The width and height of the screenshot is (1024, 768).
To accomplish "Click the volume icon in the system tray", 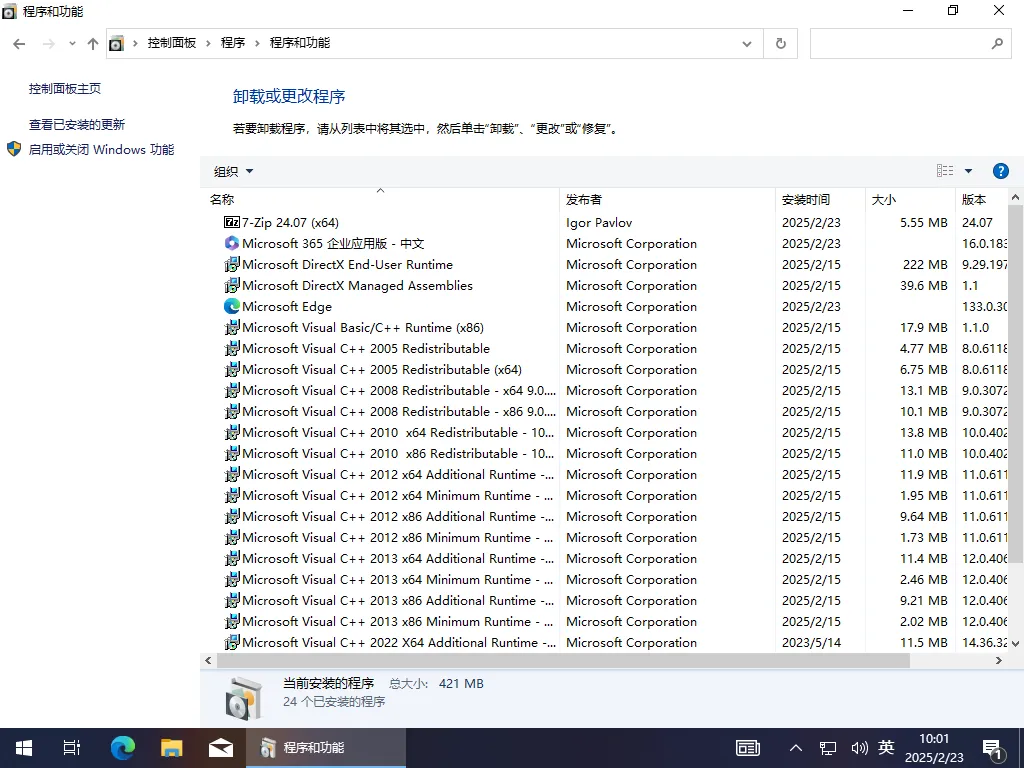I will click(859, 747).
